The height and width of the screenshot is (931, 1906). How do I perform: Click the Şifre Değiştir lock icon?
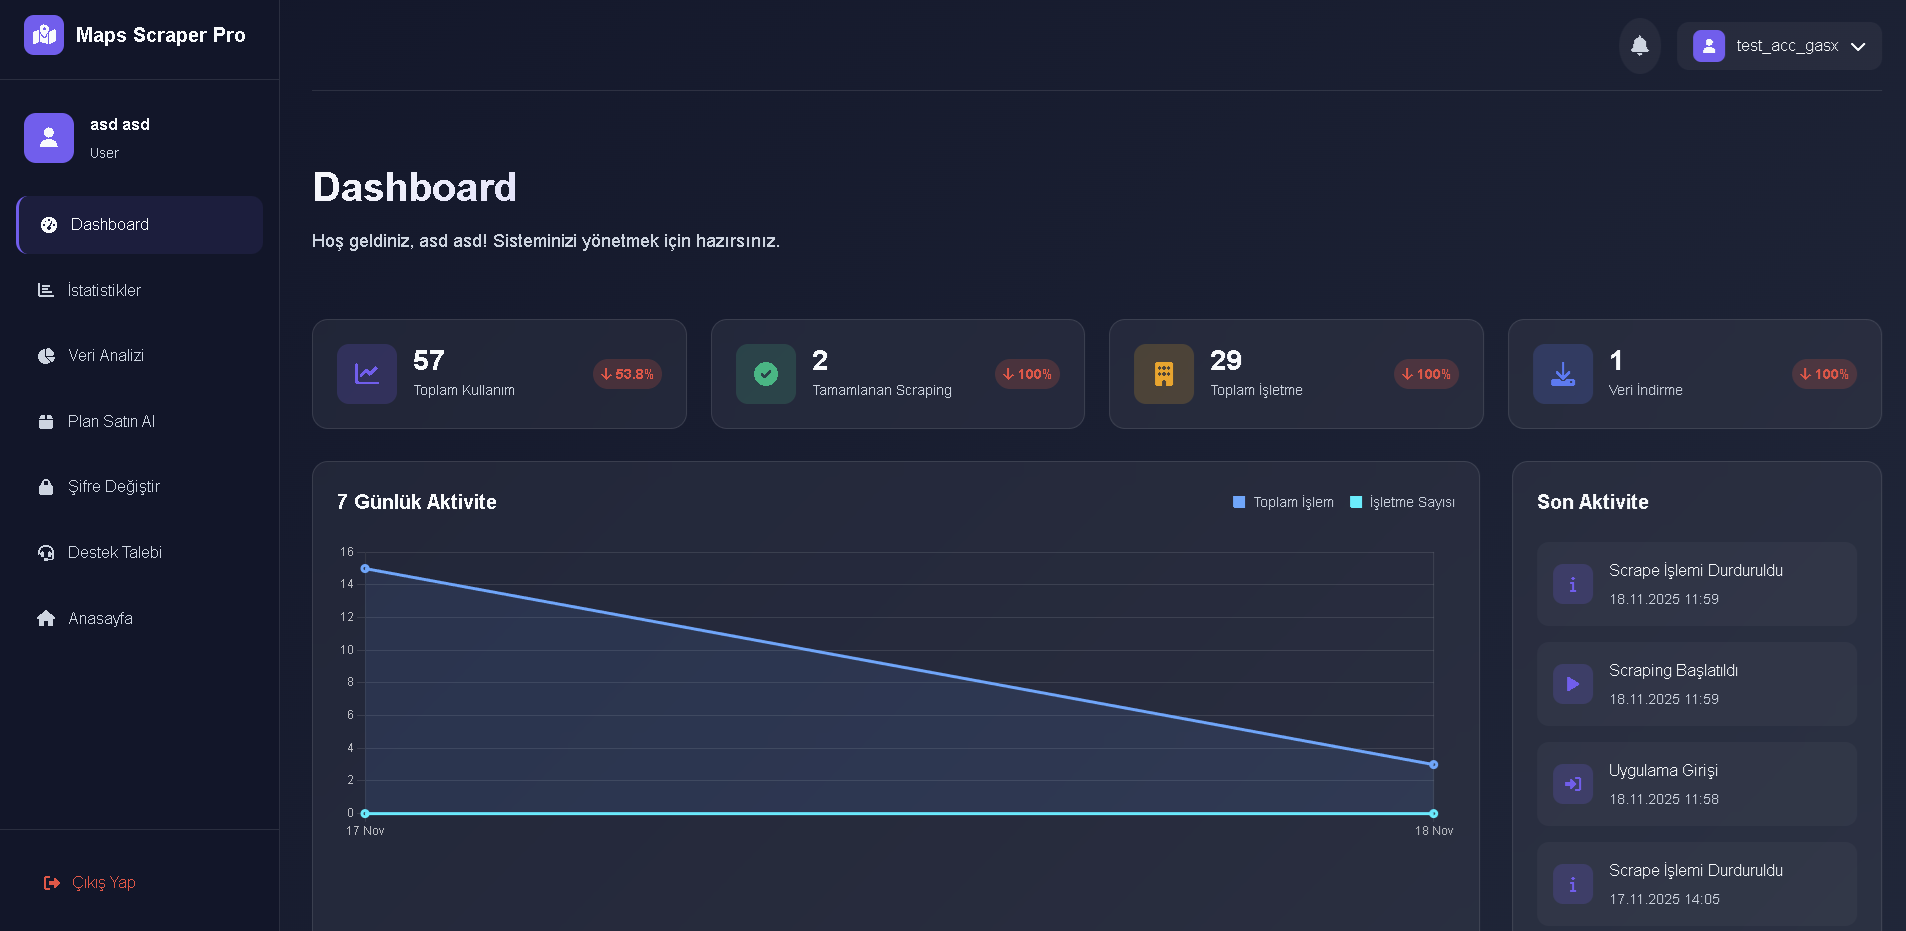tap(46, 487)
